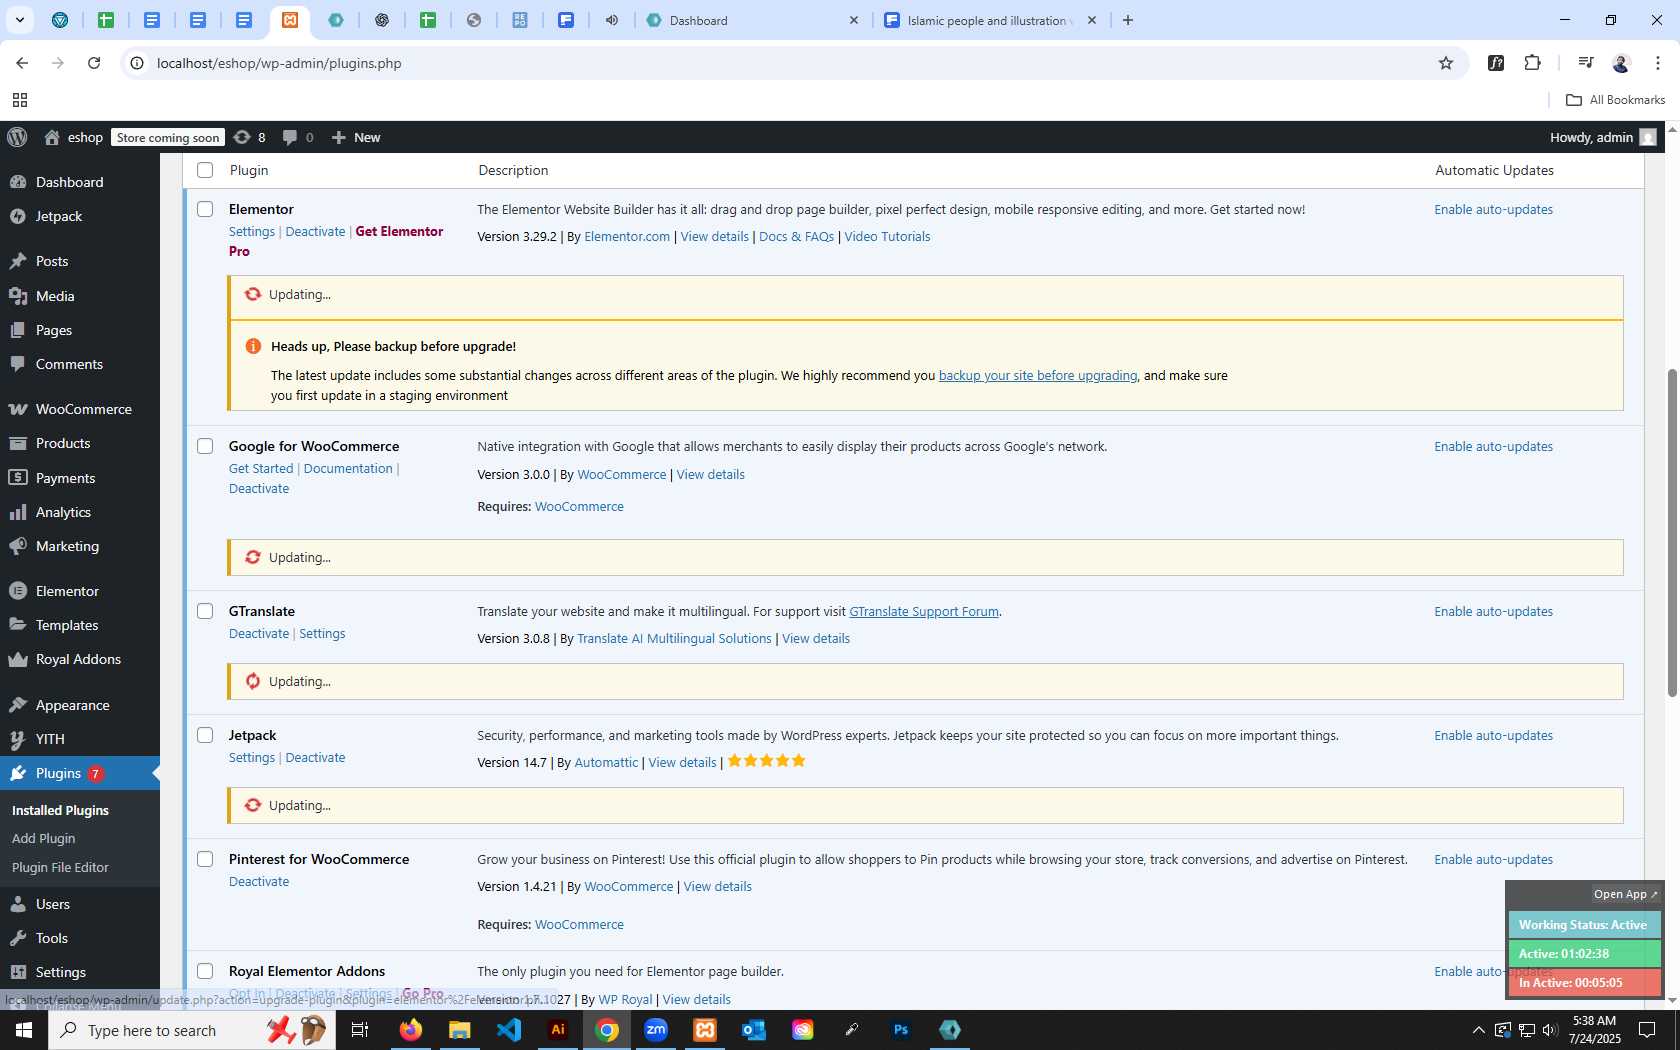The width and height of the screenshot is (1680, 1050).
Task: Switch to the Dashboard browser tab
Action: click(752, 20)
